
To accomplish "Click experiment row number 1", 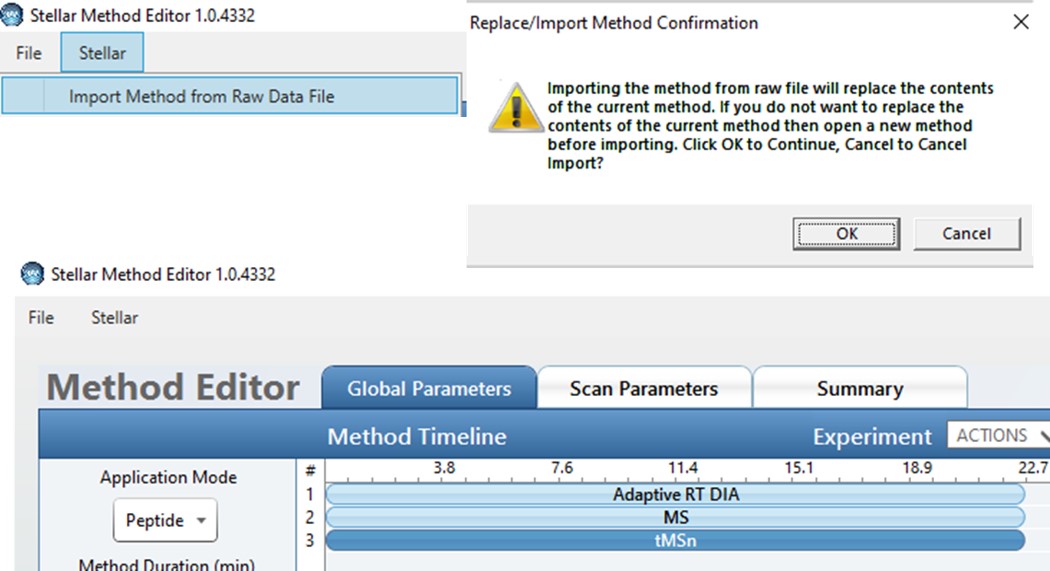I will click(309, 495).
